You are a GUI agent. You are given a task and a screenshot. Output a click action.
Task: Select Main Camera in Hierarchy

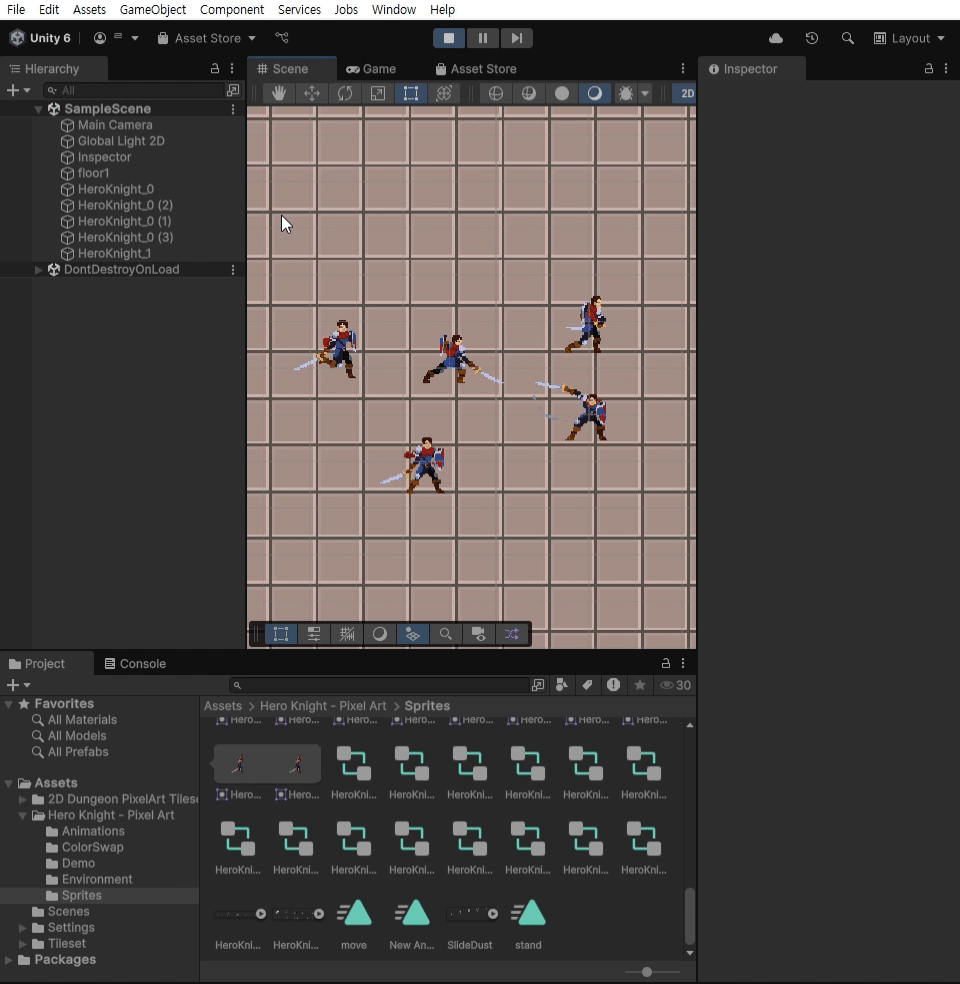pyautogui.click(x=115, y=125)
